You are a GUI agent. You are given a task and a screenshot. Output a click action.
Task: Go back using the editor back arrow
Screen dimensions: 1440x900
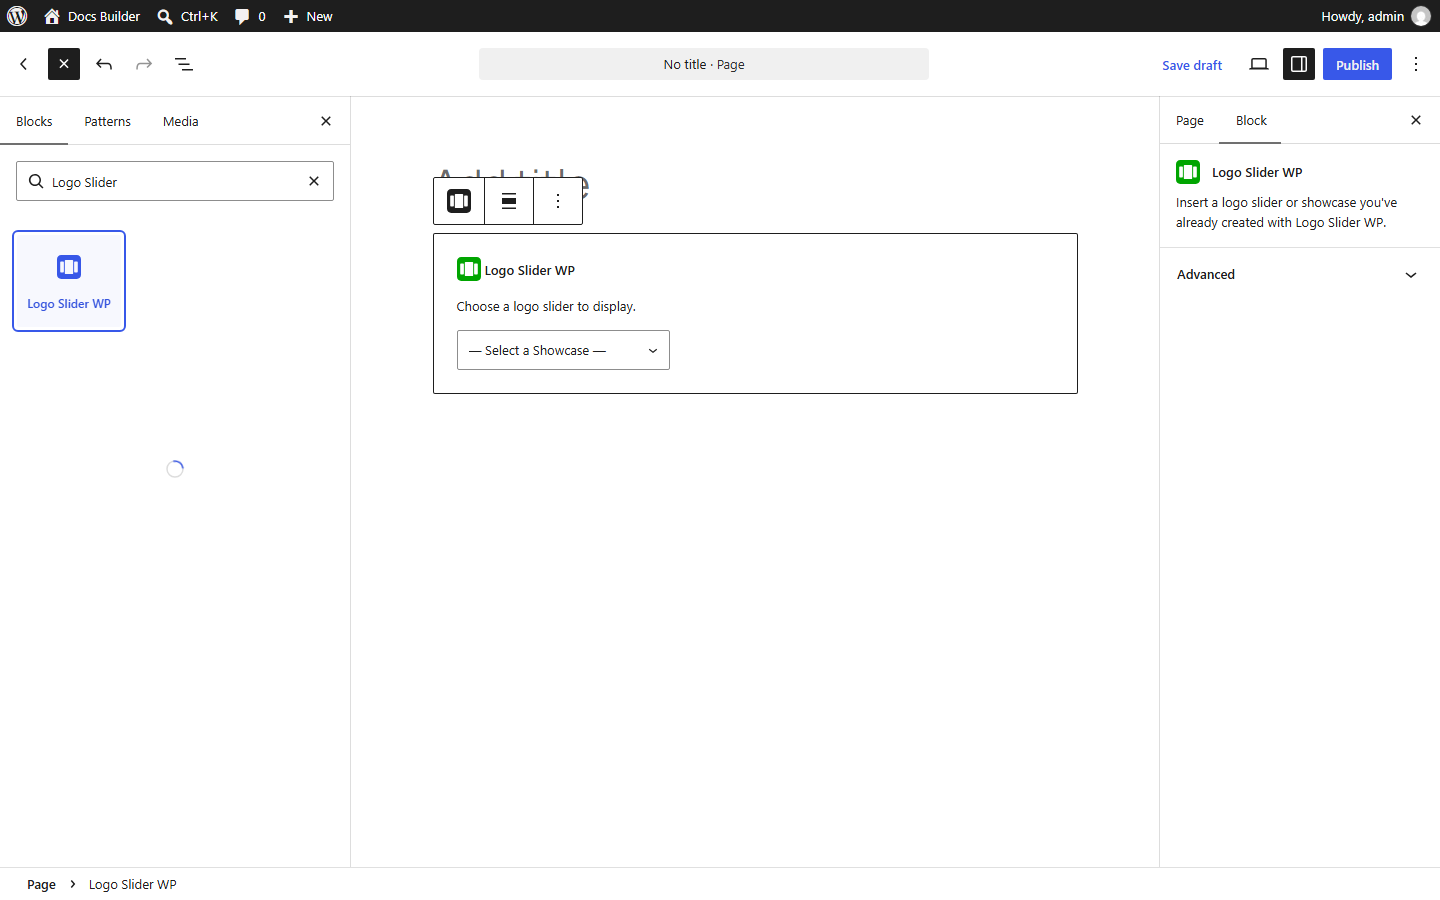[x=24, y=64]
